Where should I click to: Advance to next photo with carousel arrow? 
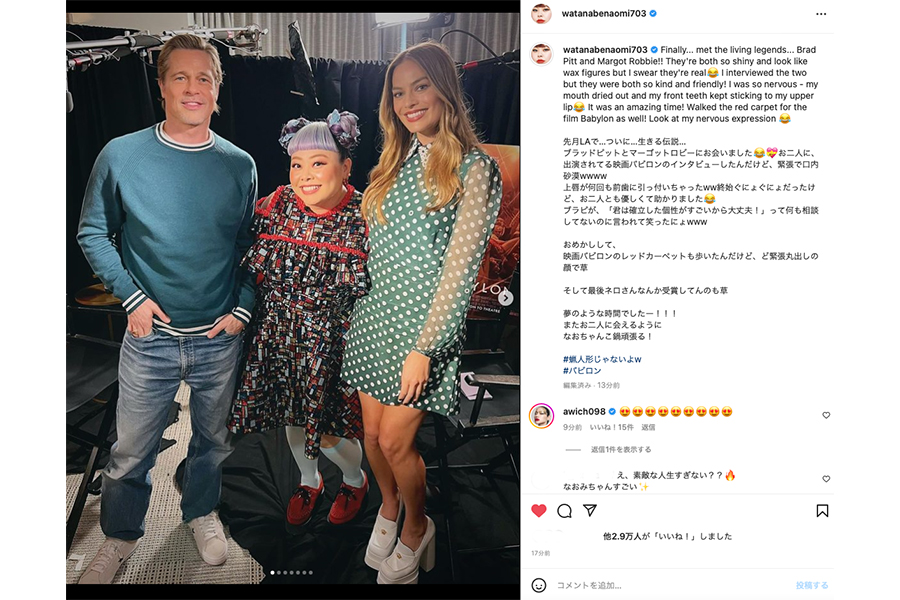tap(505, 297)
